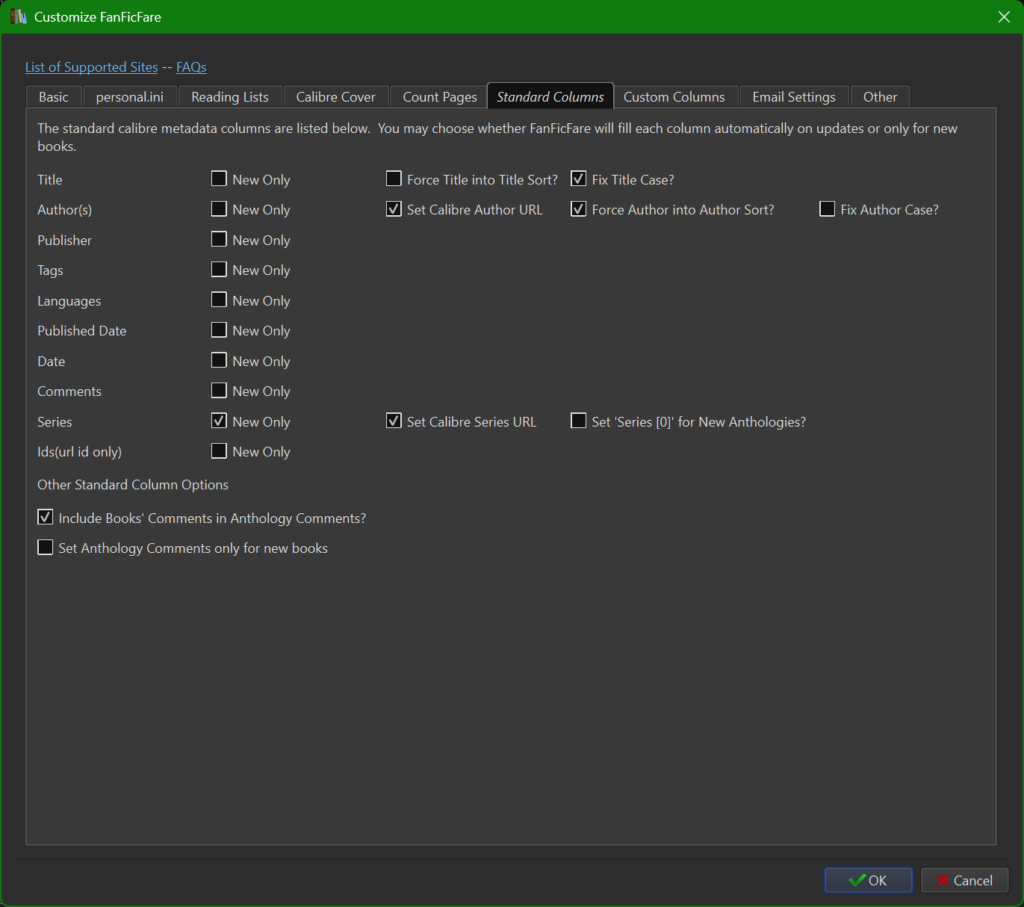Check Force Title into Title Sort
This screenshot has height=907, width=1024.
coord(393,178)
